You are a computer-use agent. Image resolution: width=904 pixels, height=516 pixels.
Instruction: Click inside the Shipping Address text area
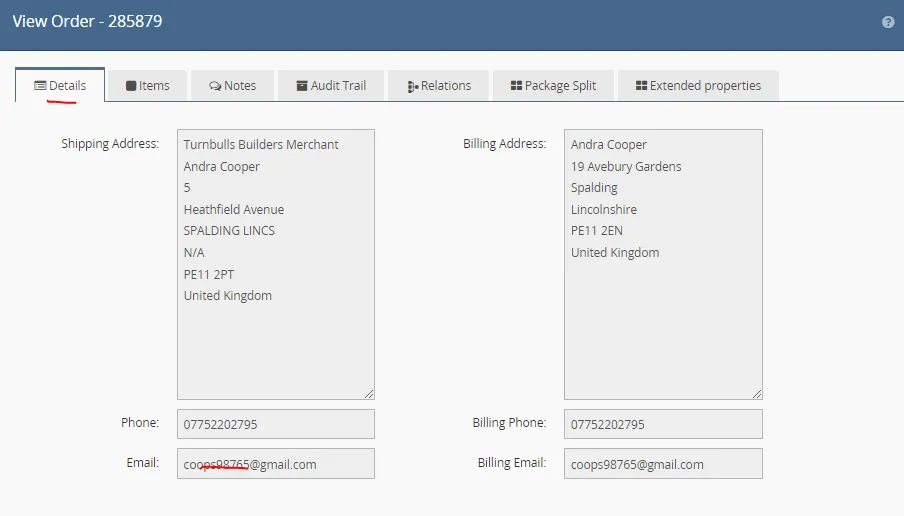click(276, 264)
